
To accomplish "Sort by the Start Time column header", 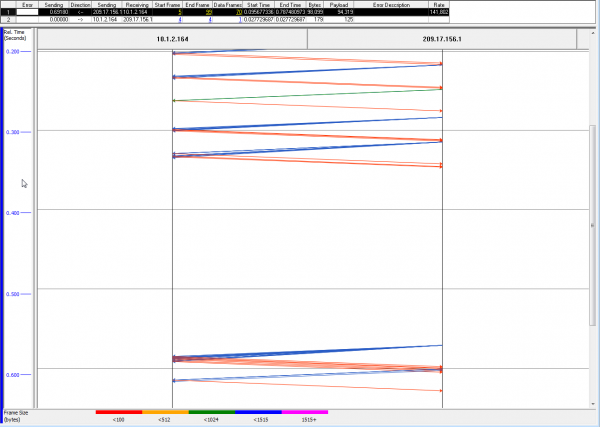I will tap(258, 5).
